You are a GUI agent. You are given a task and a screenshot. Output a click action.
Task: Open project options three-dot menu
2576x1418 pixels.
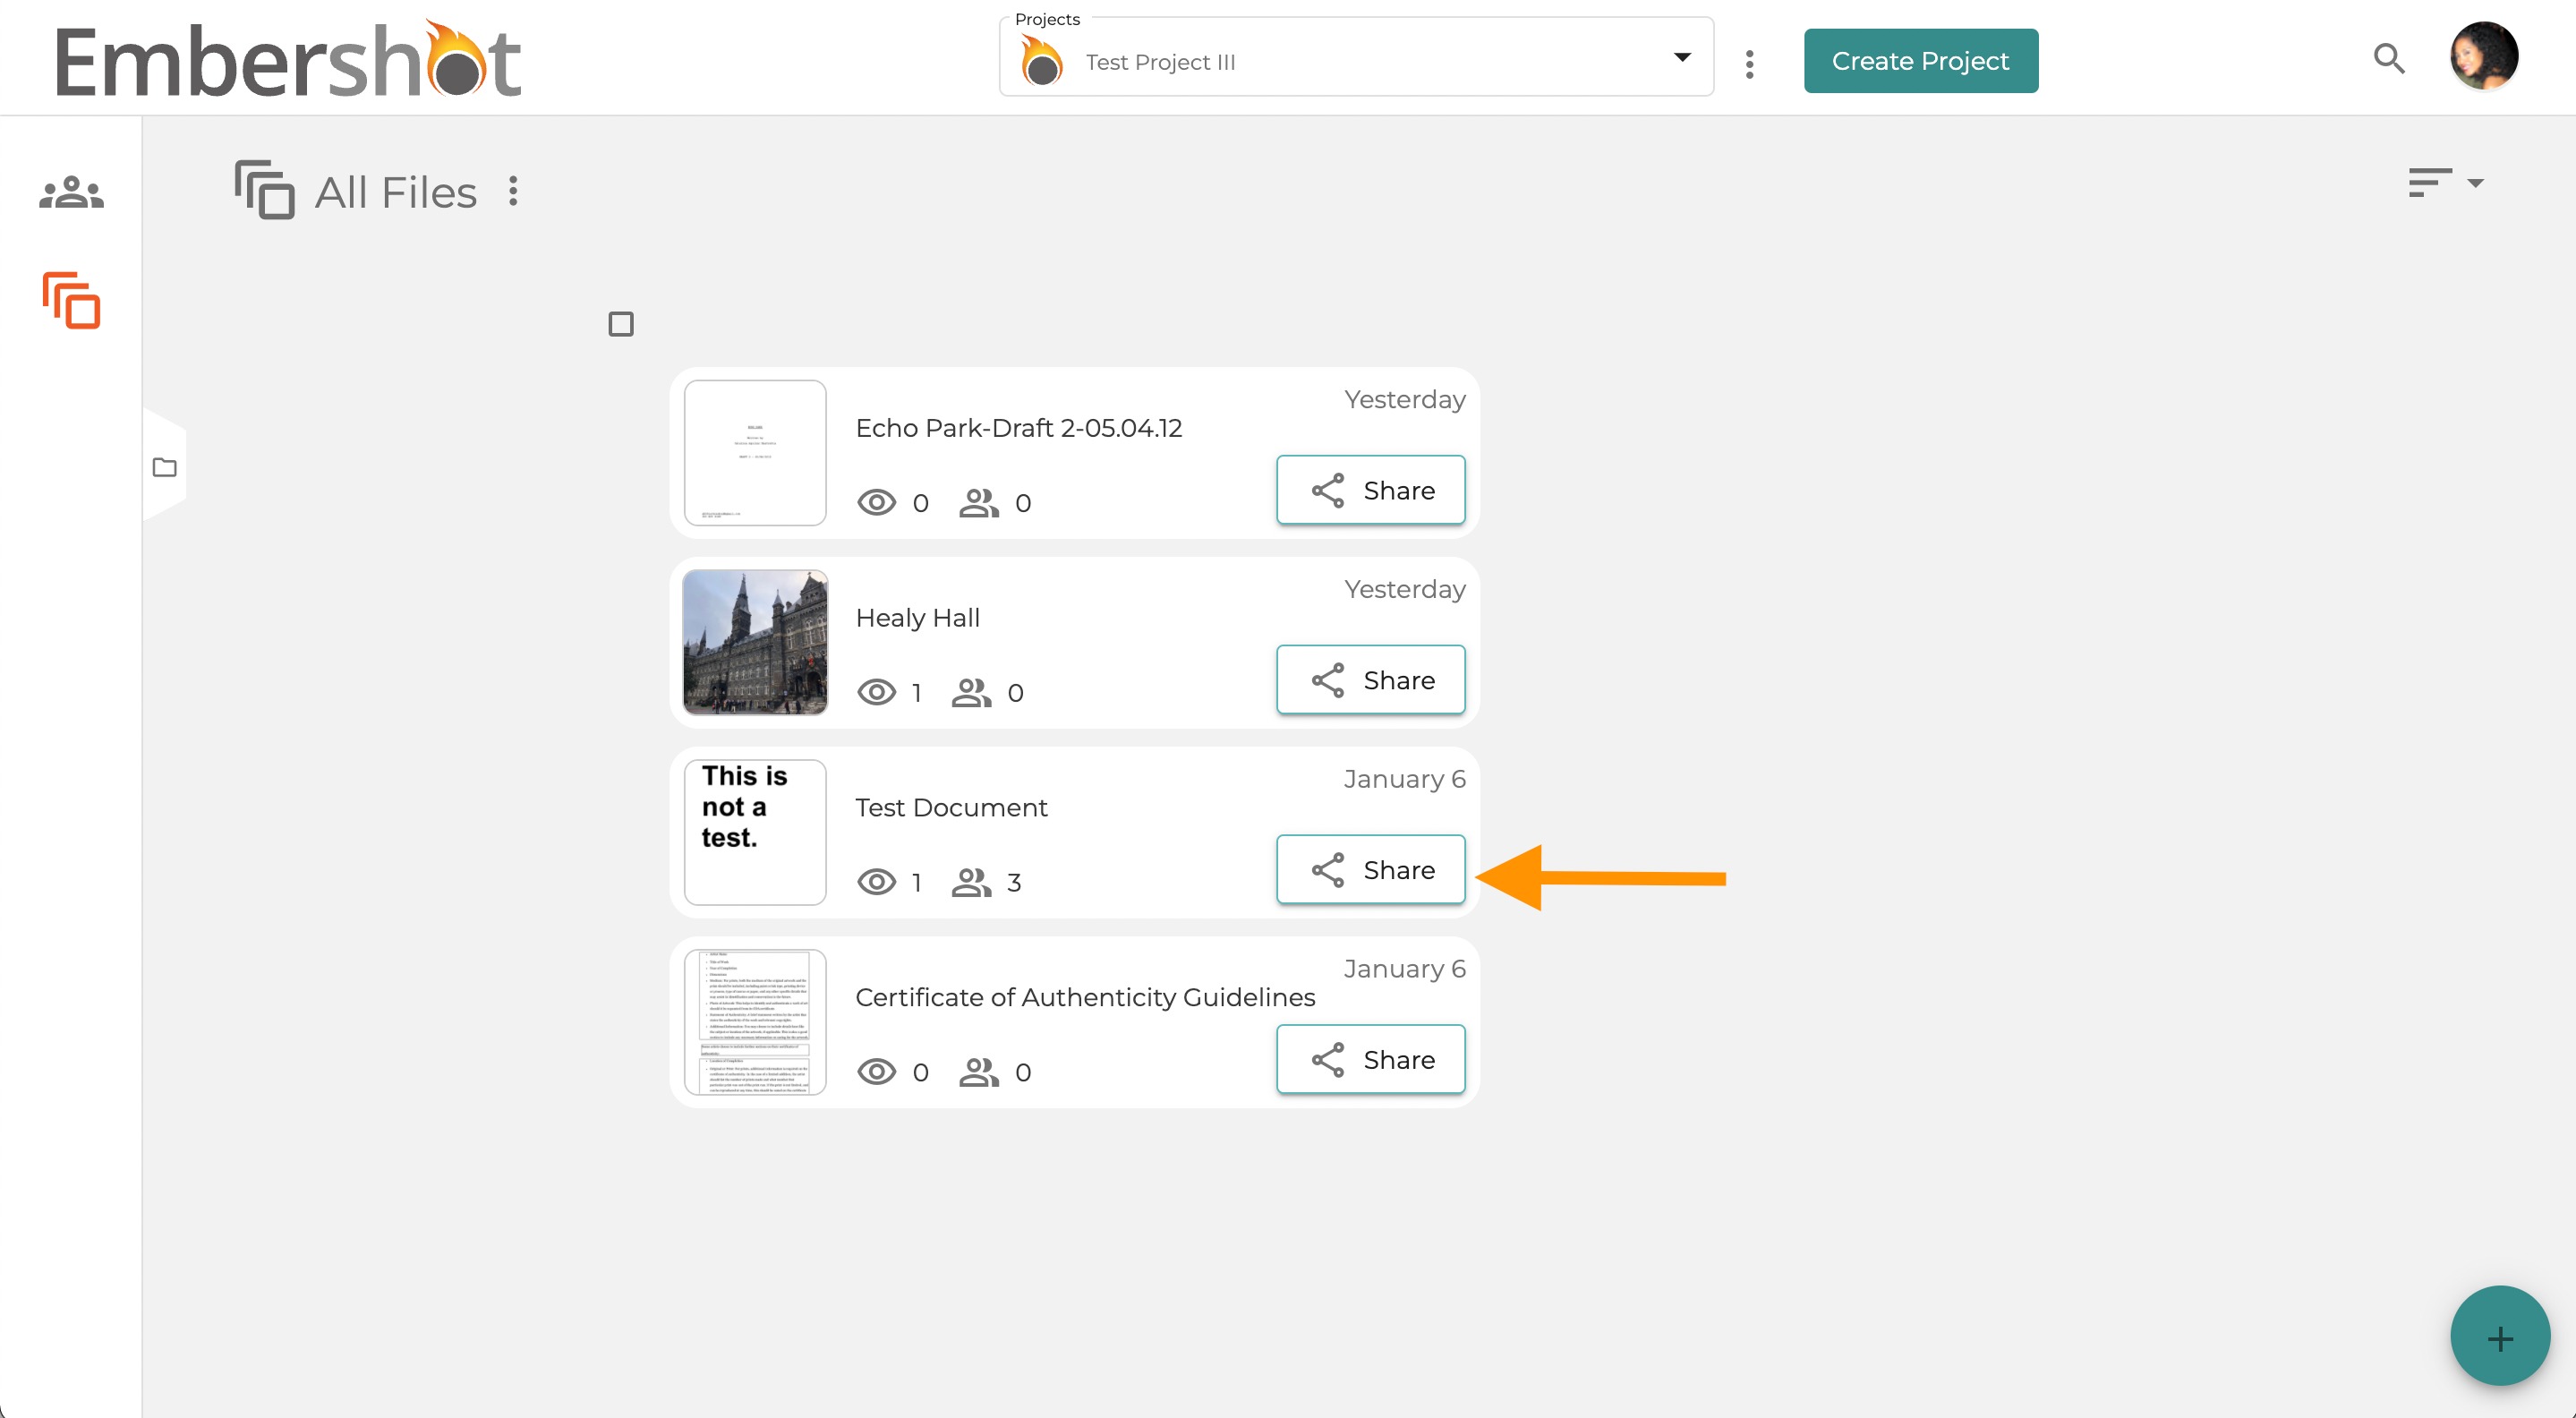1749,64
